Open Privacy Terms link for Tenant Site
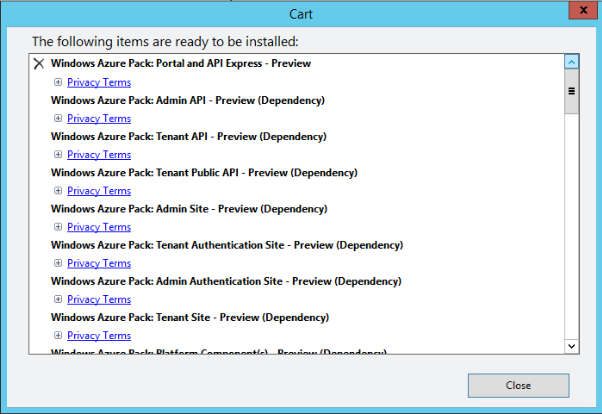The height and width of the screenshot is (414, 602). point(99,335)
